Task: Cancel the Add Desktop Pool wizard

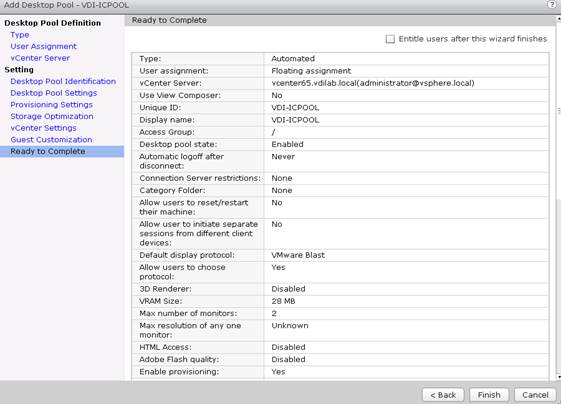Action: (535, 395)
